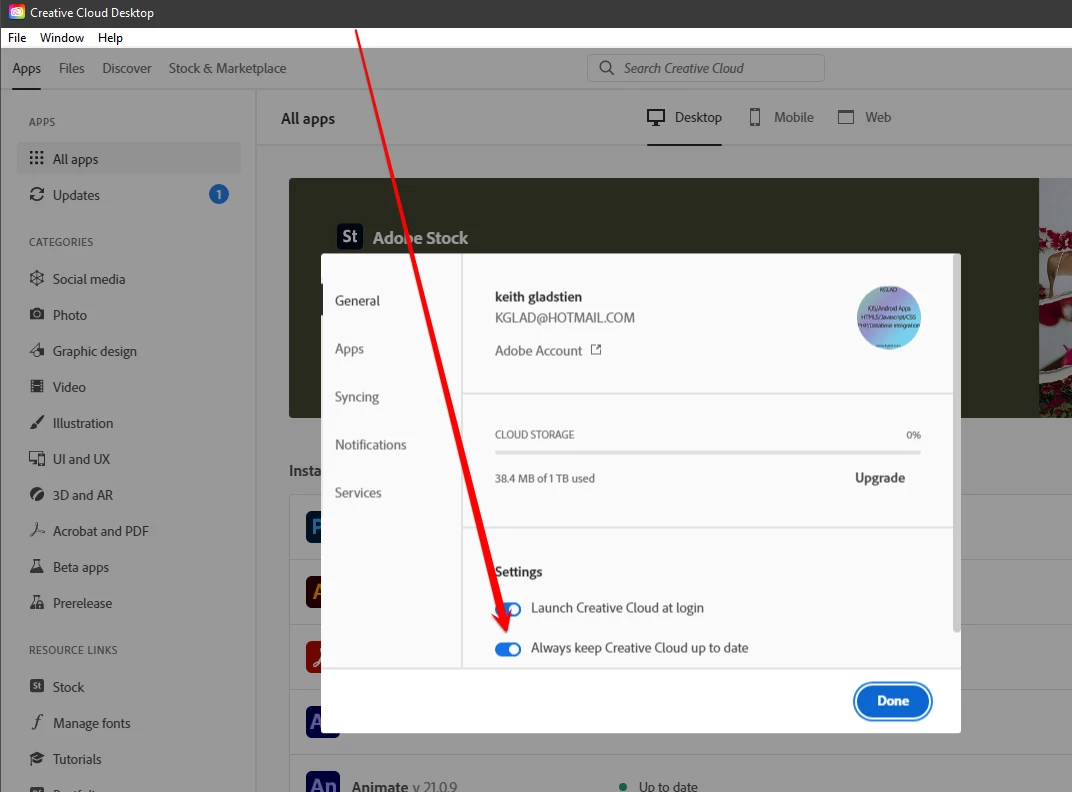Click the Adobe Stock St logo
The image size is (1072, 792).
point(350,237)
